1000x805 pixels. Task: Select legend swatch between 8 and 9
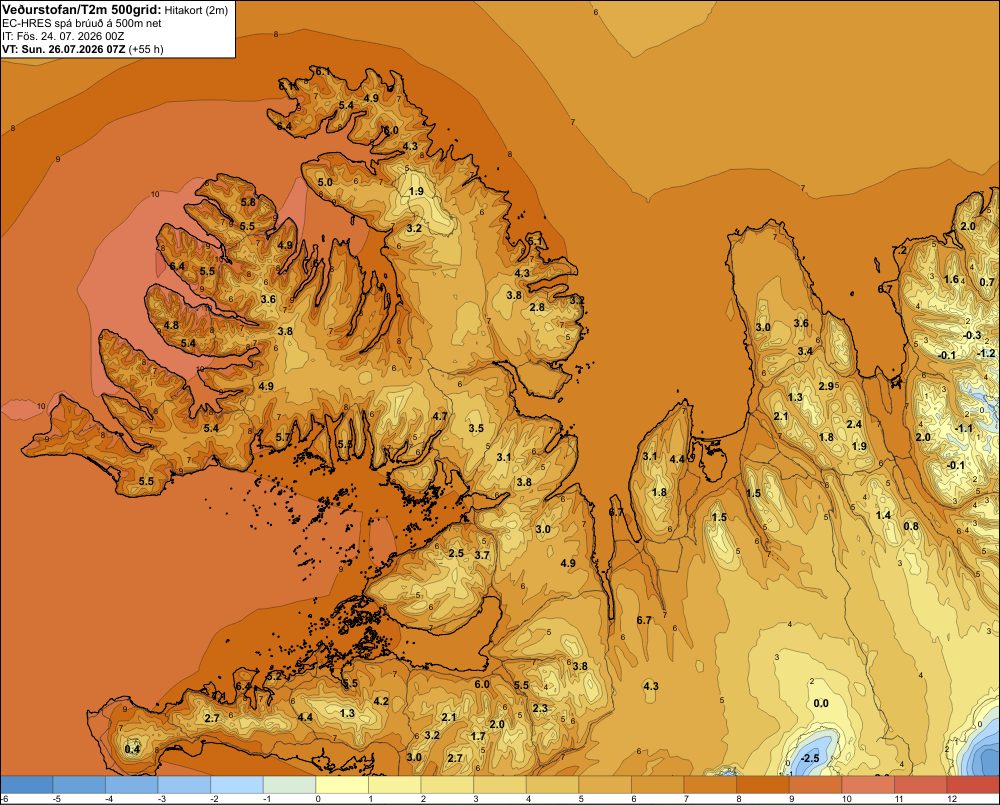(763, 785)
